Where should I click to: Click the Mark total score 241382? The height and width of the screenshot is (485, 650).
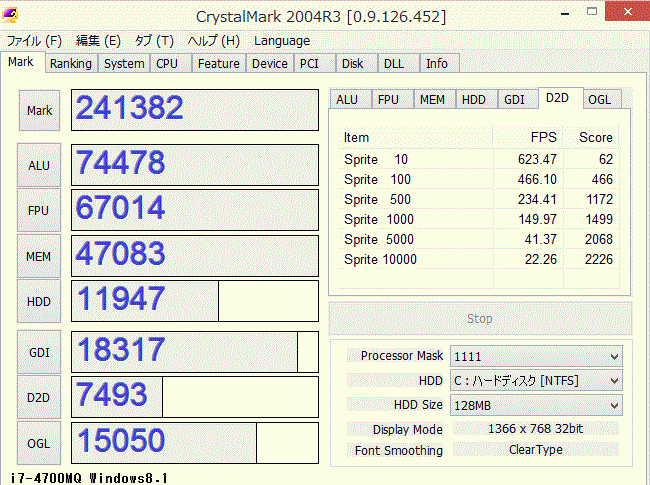tap(195, 110)
